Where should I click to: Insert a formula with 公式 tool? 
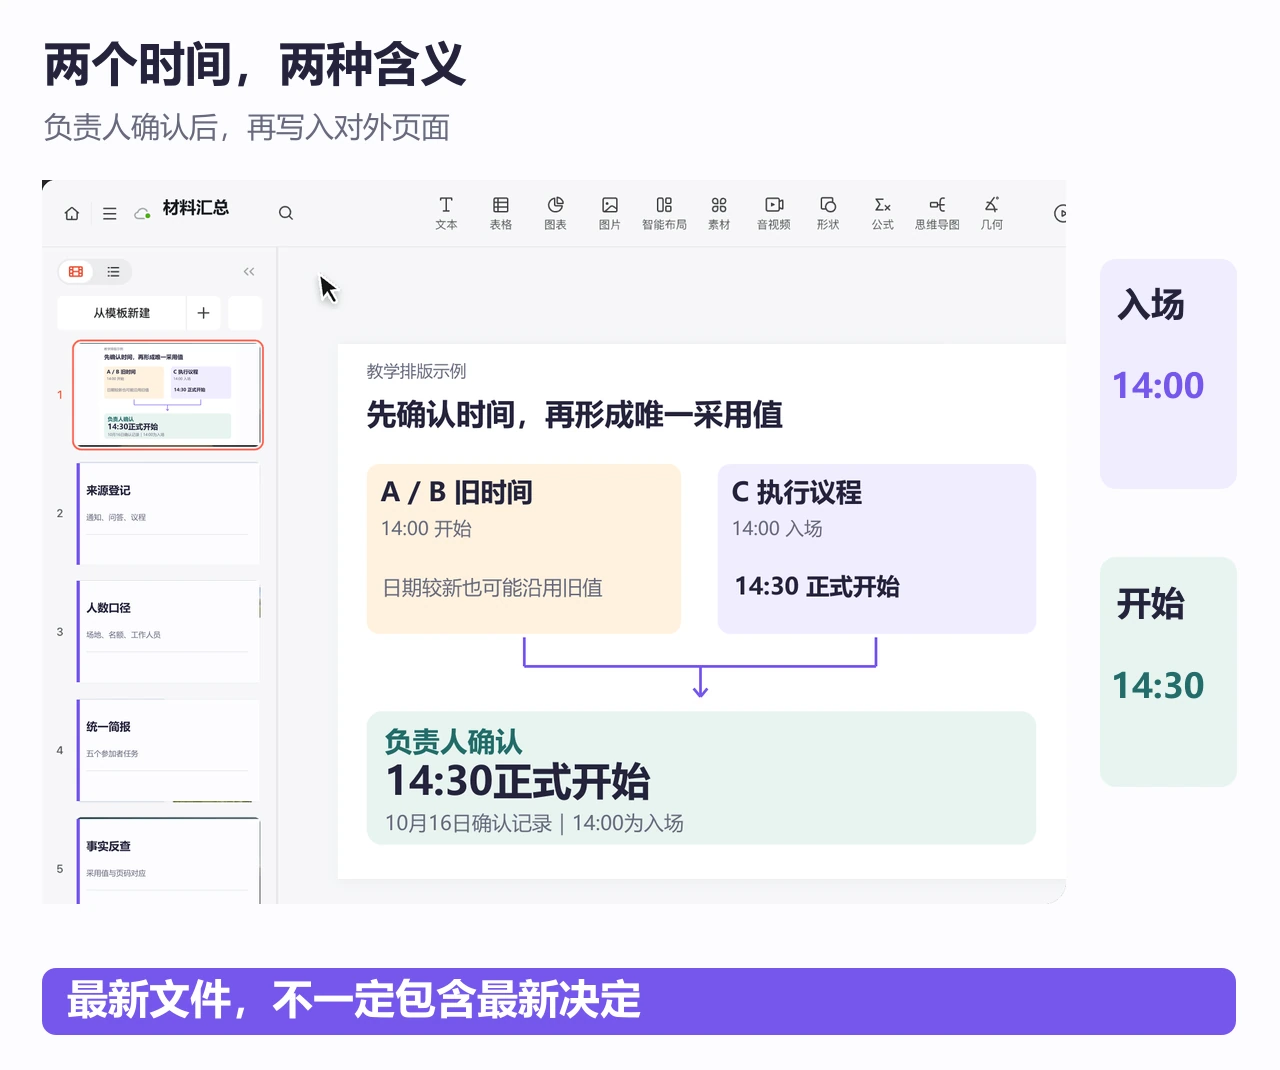click(882, 213)
